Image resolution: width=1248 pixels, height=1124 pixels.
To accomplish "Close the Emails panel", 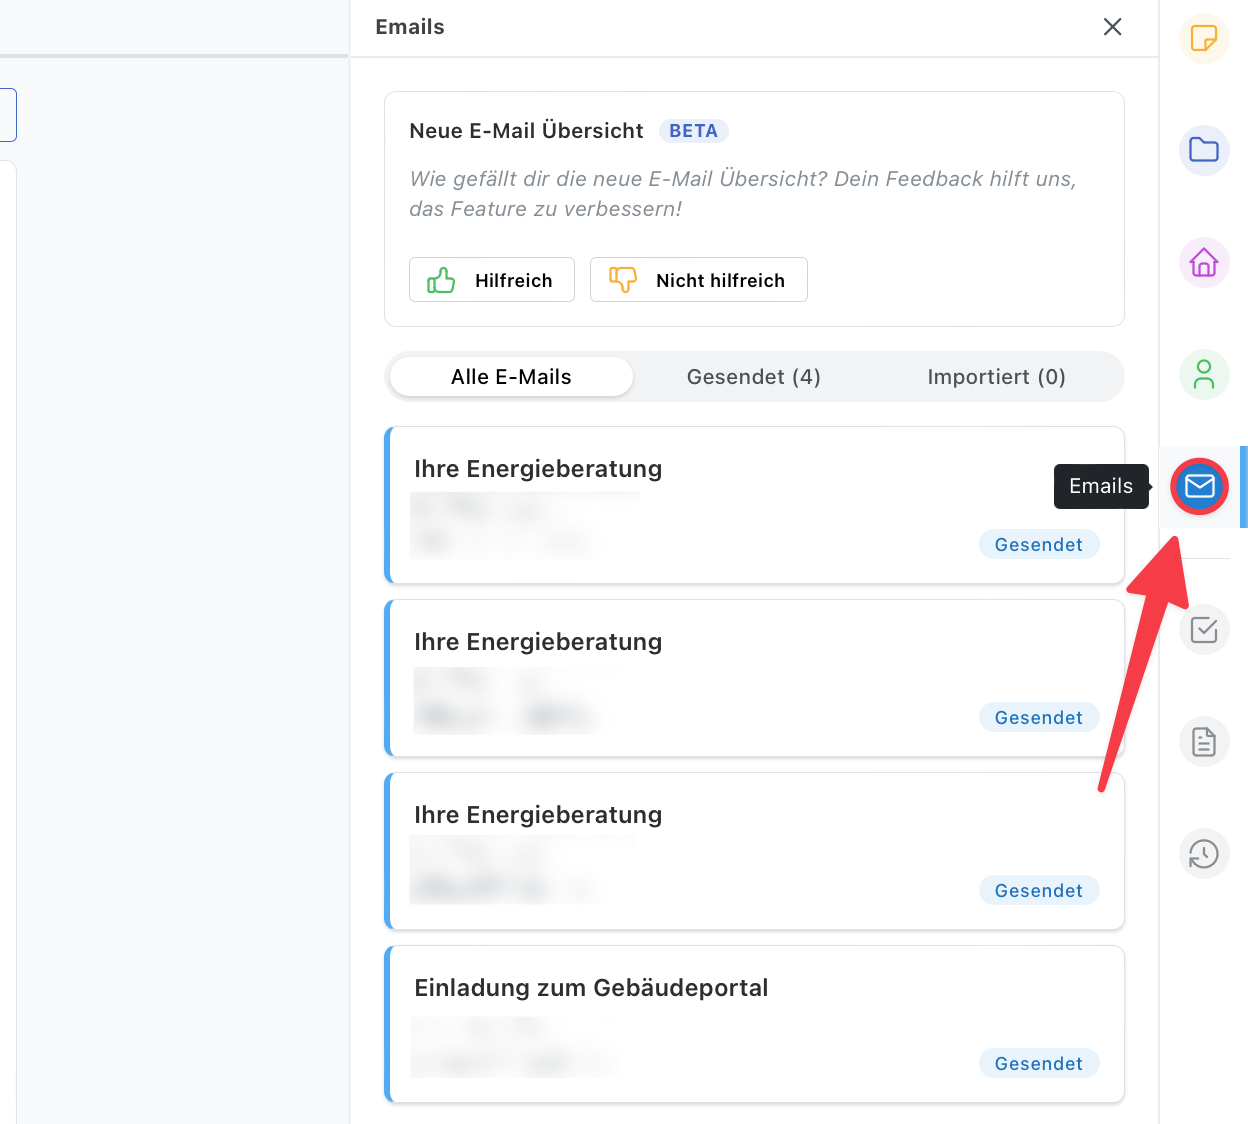I will point(1112,27).
